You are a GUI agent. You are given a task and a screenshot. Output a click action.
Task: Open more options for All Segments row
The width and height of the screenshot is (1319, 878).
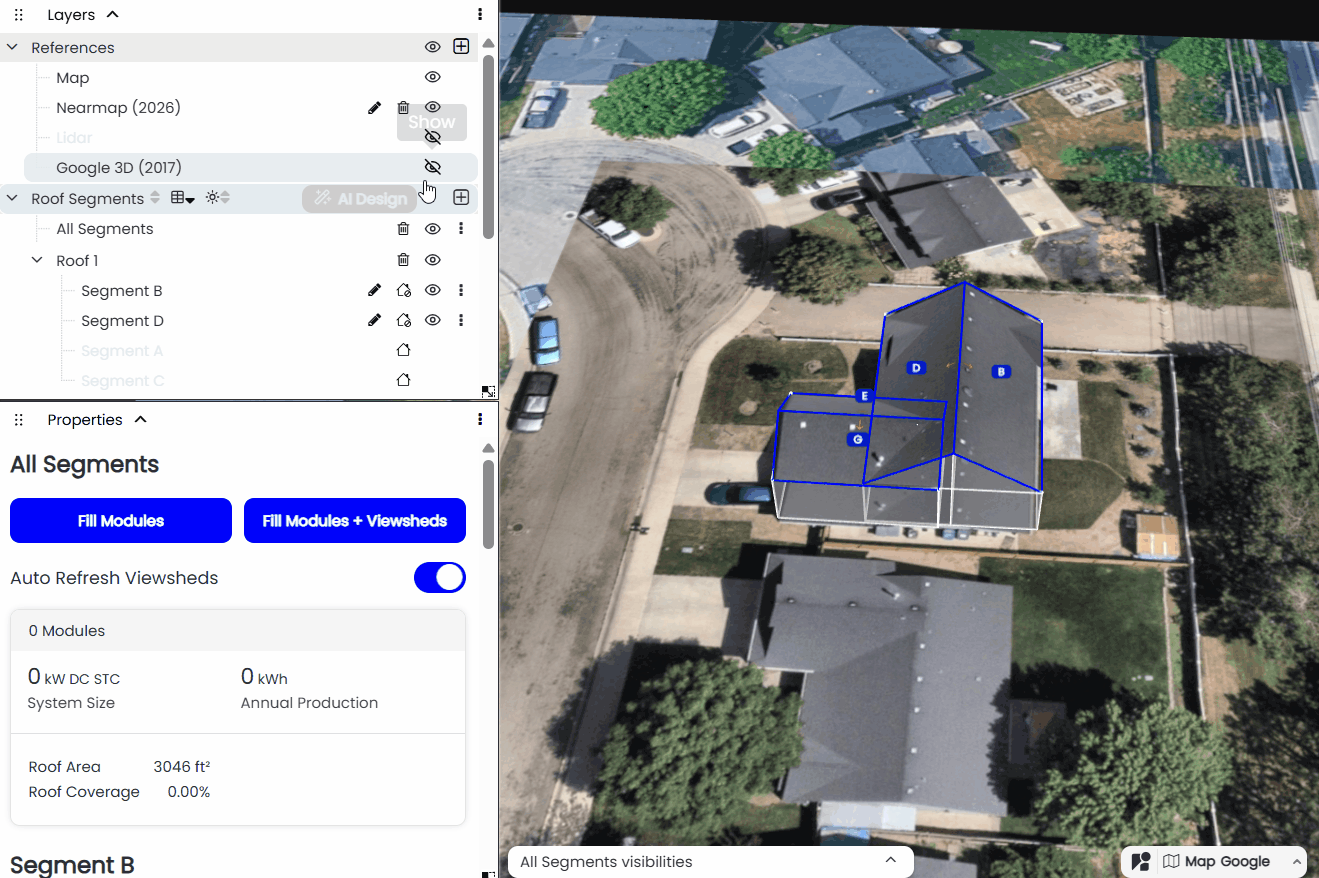(461, 229)
